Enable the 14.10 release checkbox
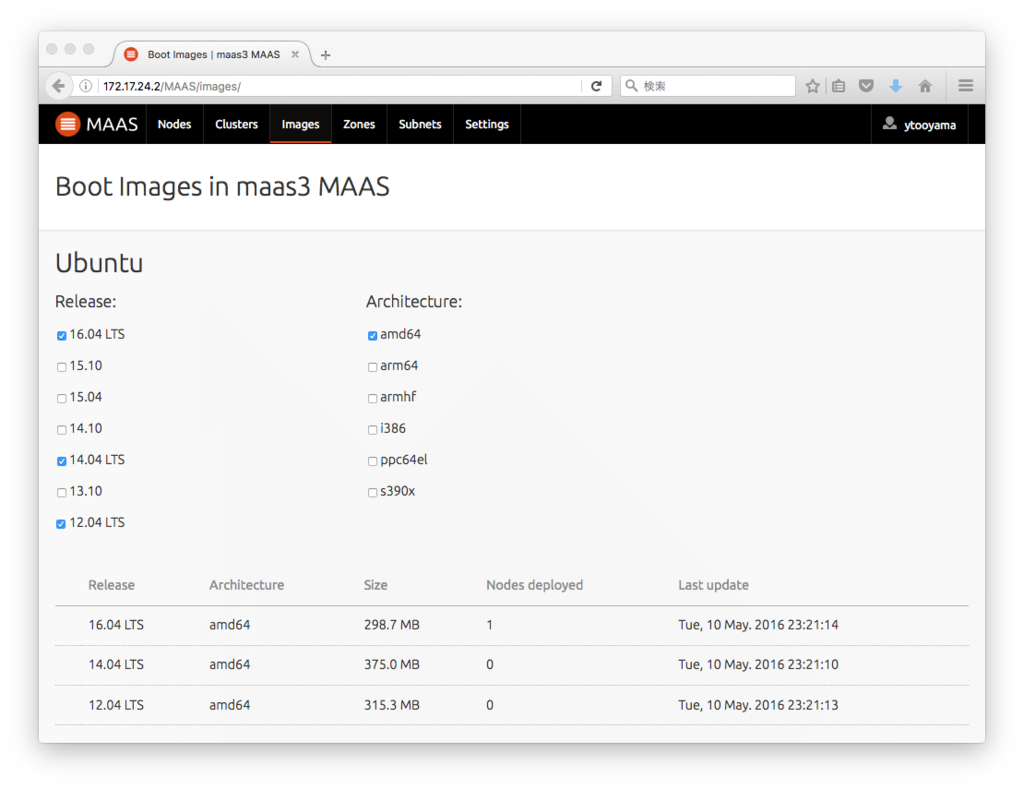The image size is (1024, 789). [61, 430]
